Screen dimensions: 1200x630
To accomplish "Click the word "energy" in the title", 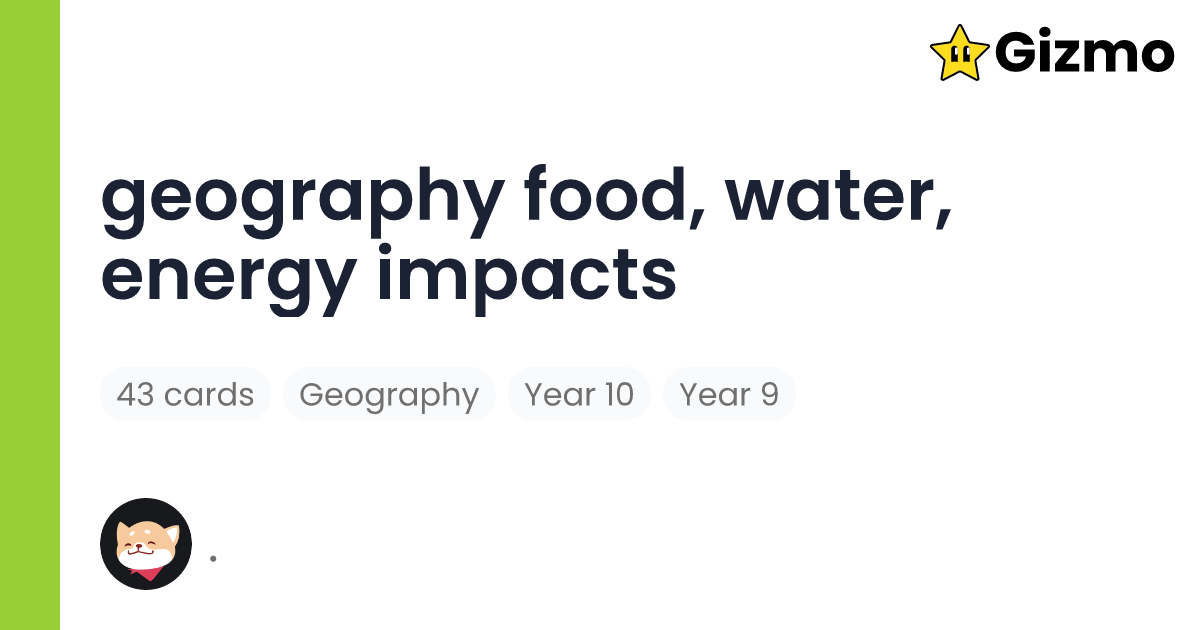I will tap(228, 273).
